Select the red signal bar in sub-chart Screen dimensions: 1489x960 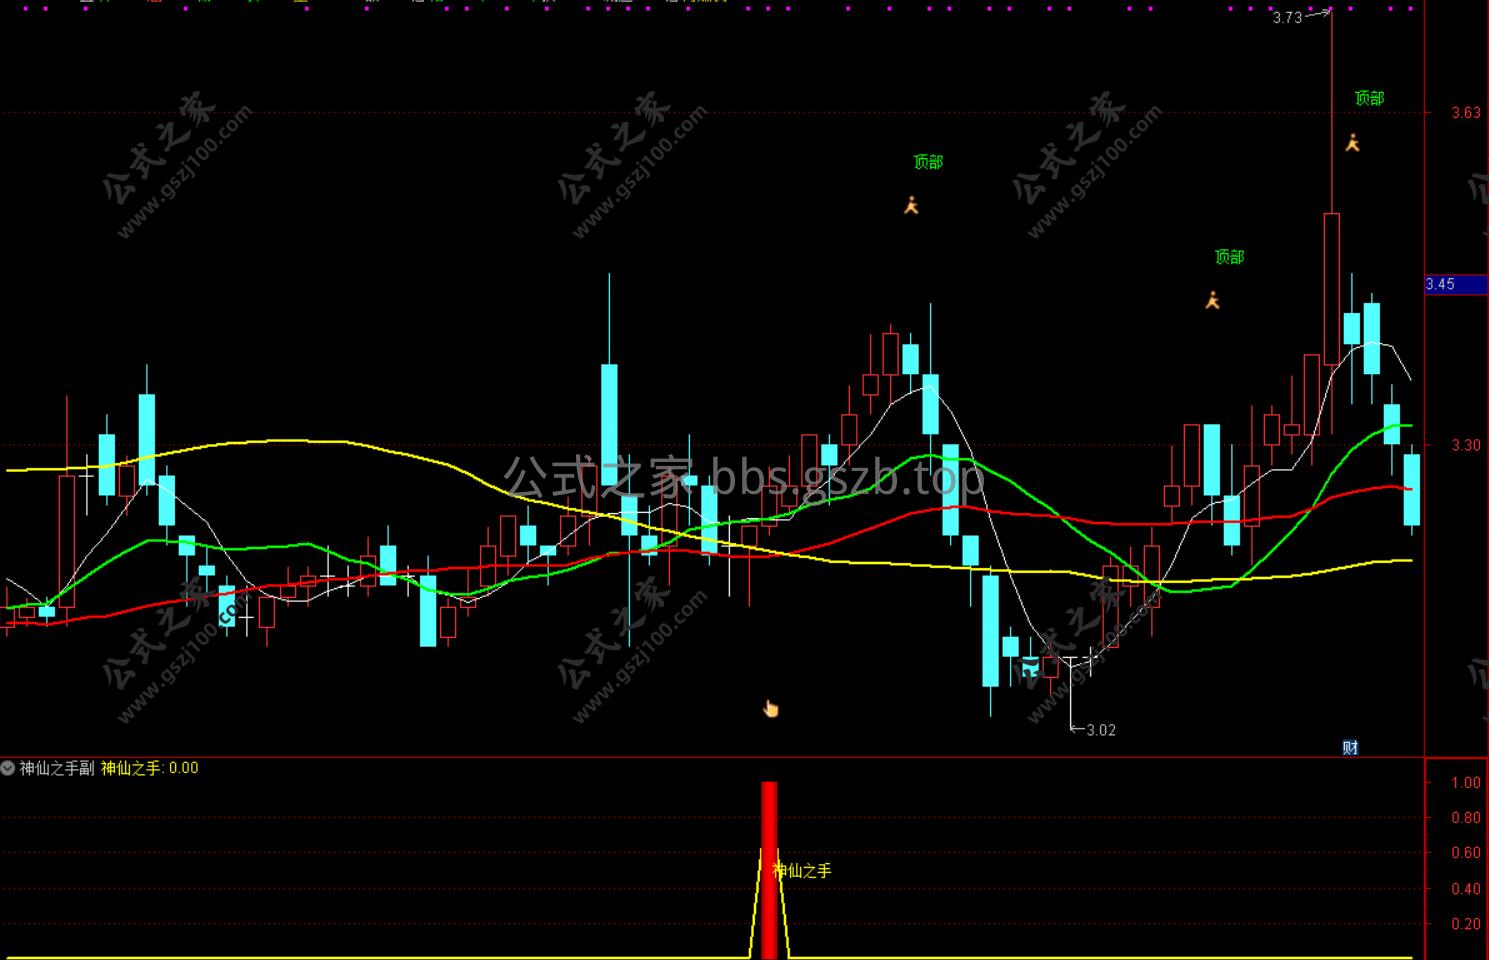pos(769,870)
